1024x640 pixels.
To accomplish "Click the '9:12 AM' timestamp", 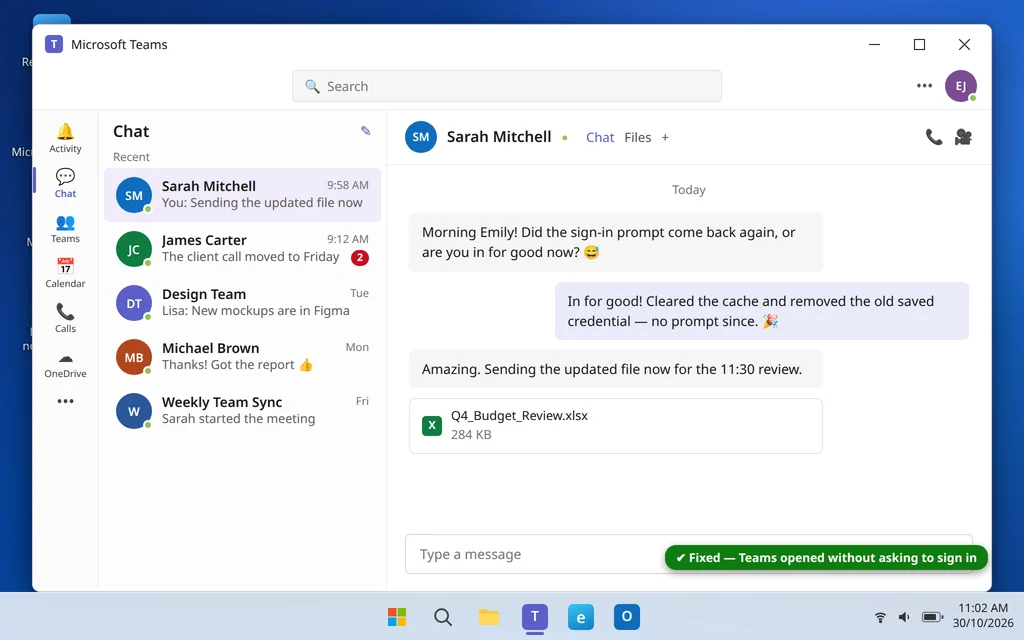I will pyautogui.click(x=348, y=239).
